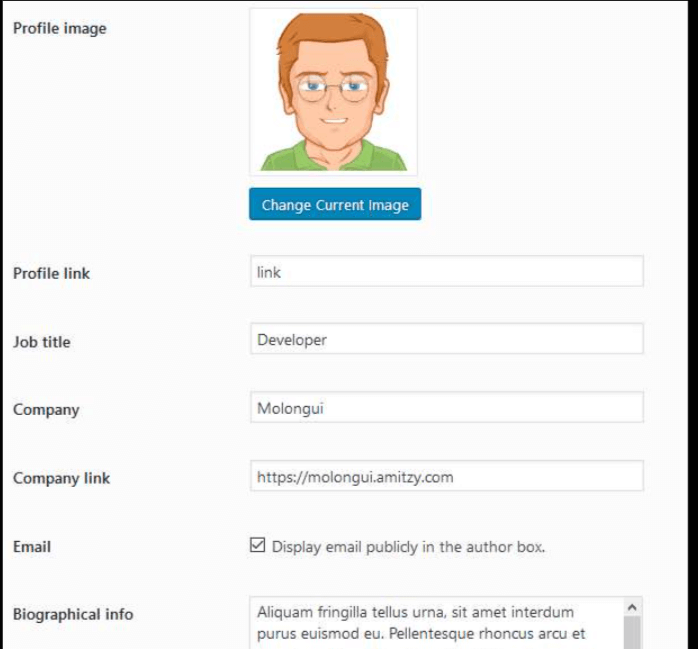Click the Change Current Image button
This screenshot has width=698, height=649.
click(335, 204)
